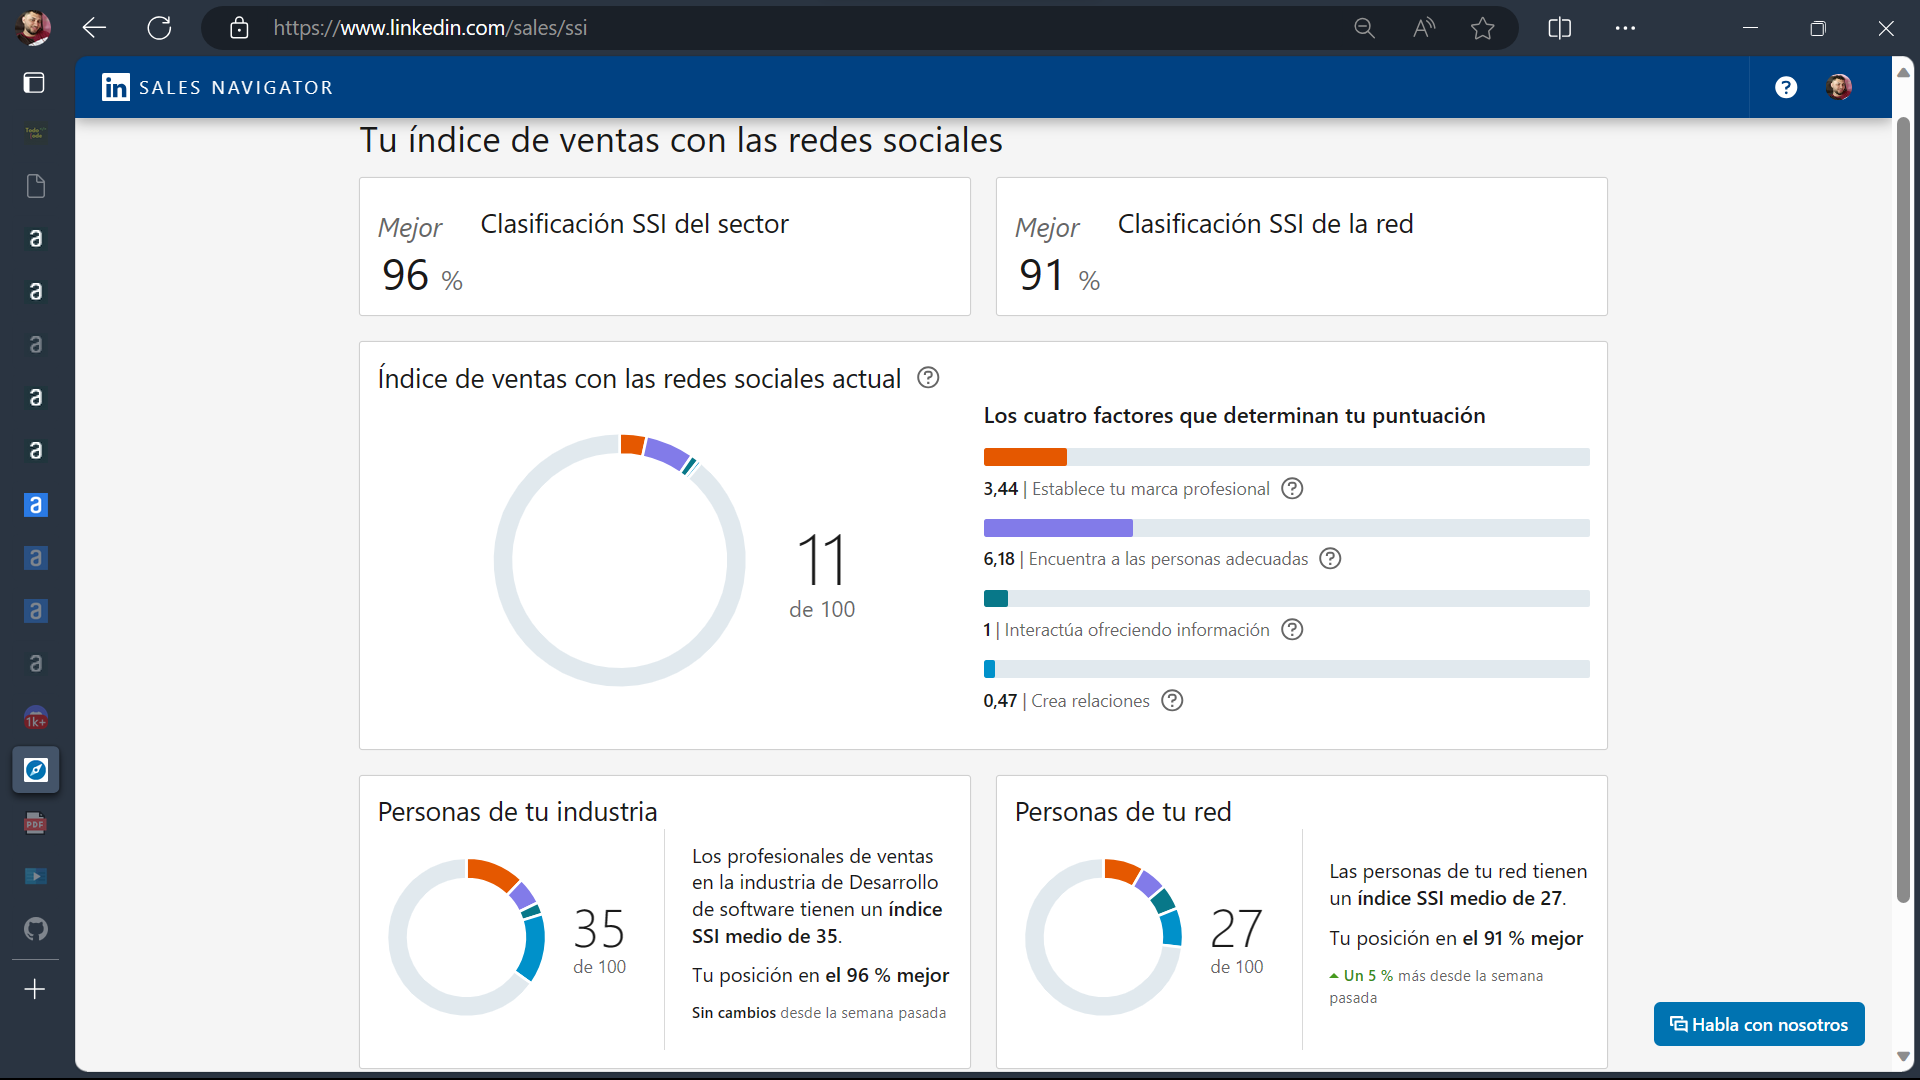
Task: Click the scrollbar up arrow
Action: click(x=1903, y=72)
